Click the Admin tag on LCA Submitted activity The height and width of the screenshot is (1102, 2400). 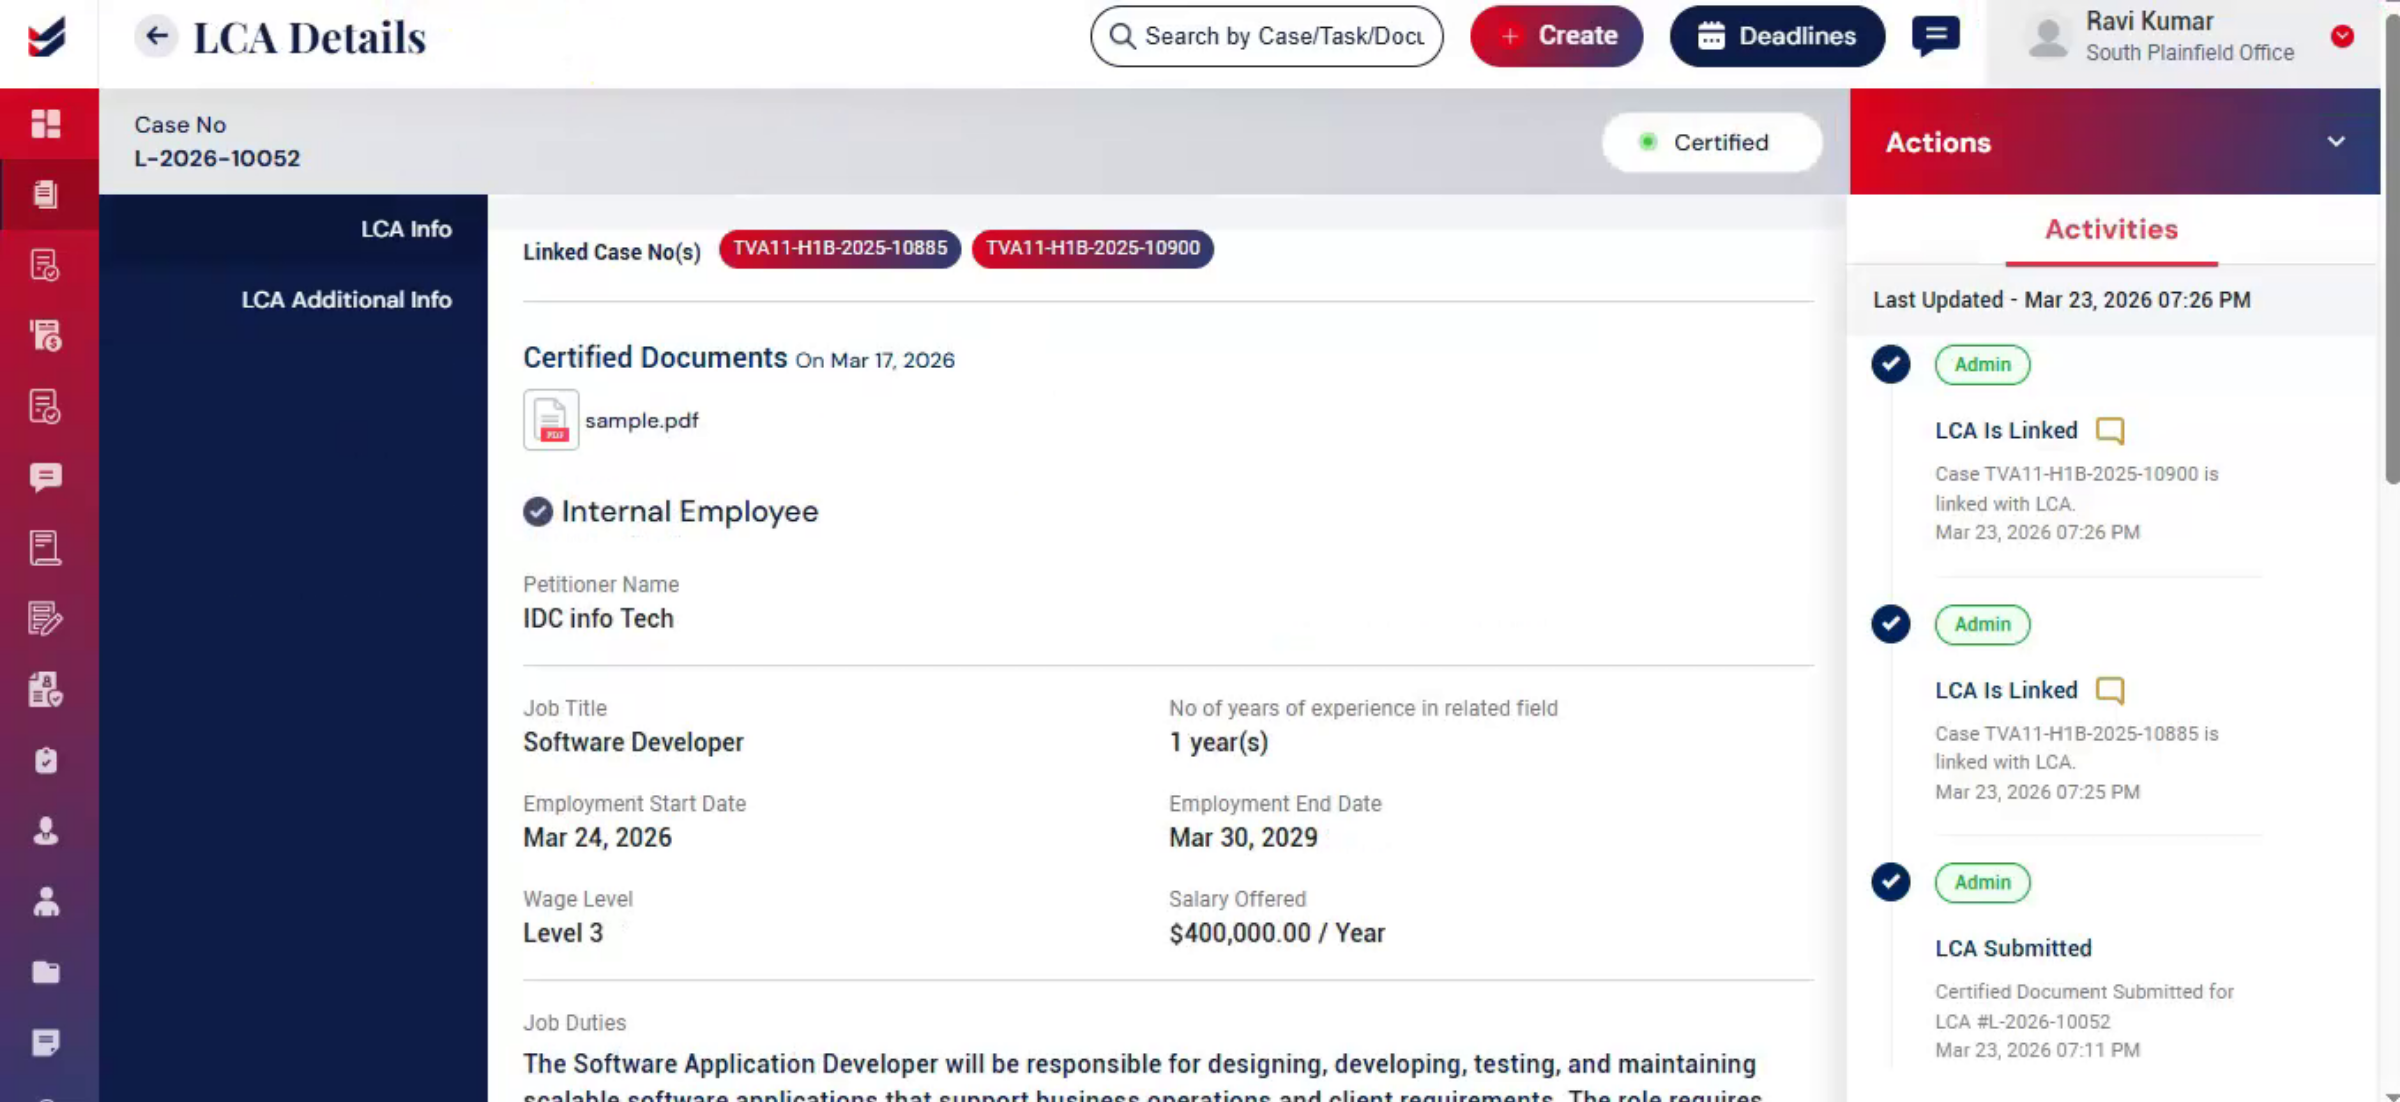(x=1982, y=883)
